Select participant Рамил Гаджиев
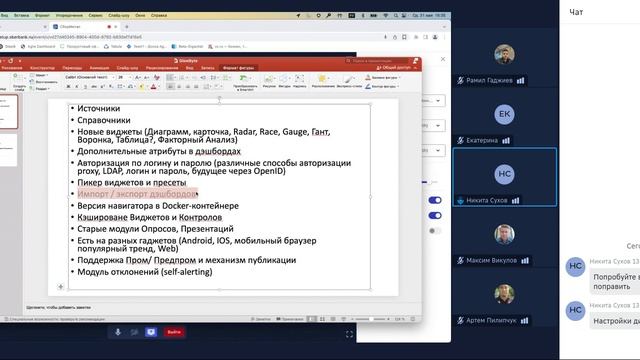The width and height of the screenshot is (640, 360). click(x=504, y=58)
